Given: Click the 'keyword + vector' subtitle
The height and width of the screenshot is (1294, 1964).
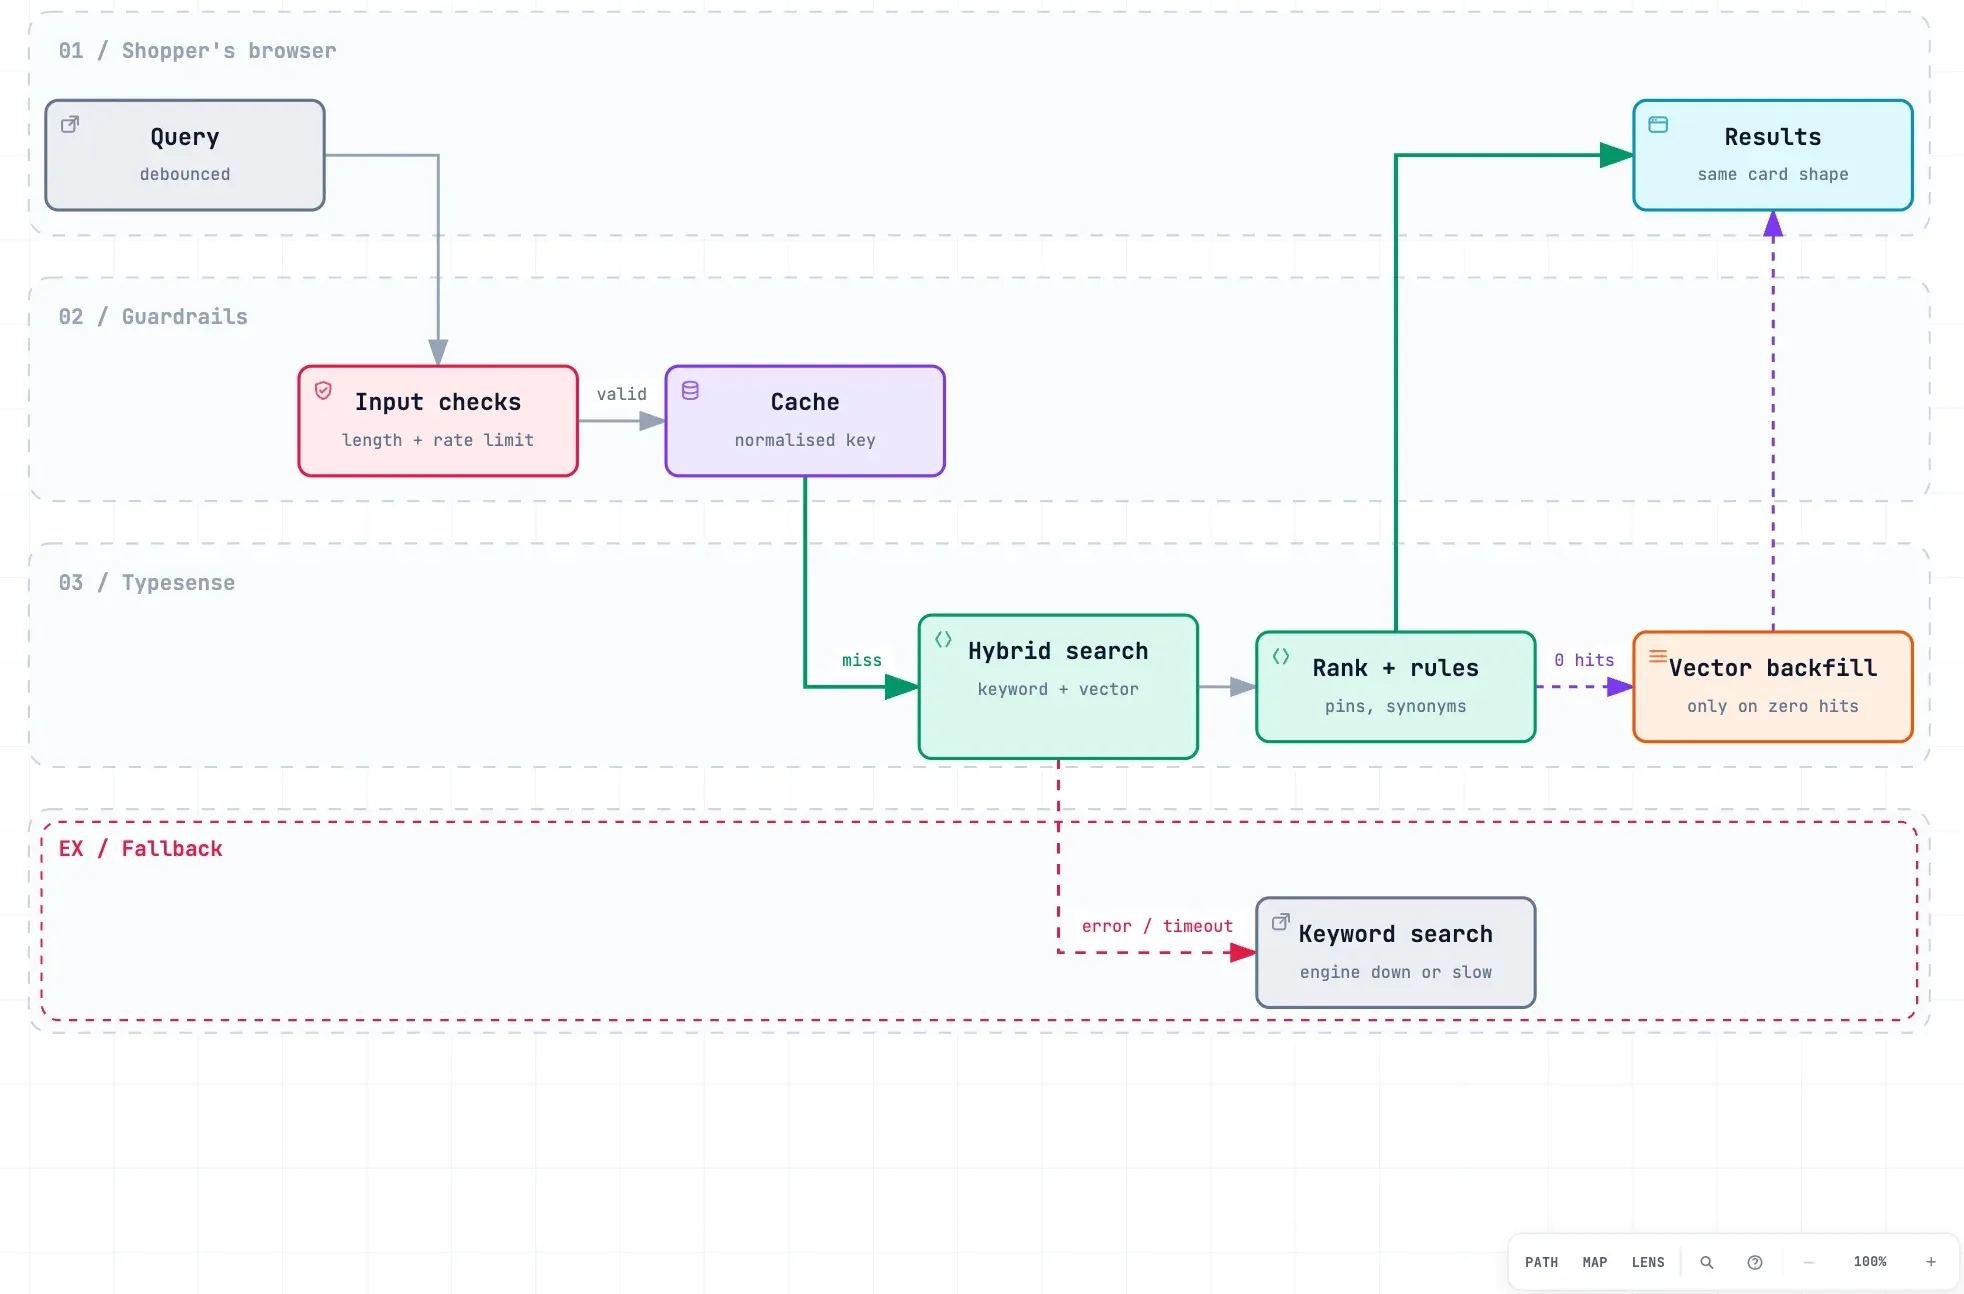Looking at the screenshot, I should (x=1058, y=689).
